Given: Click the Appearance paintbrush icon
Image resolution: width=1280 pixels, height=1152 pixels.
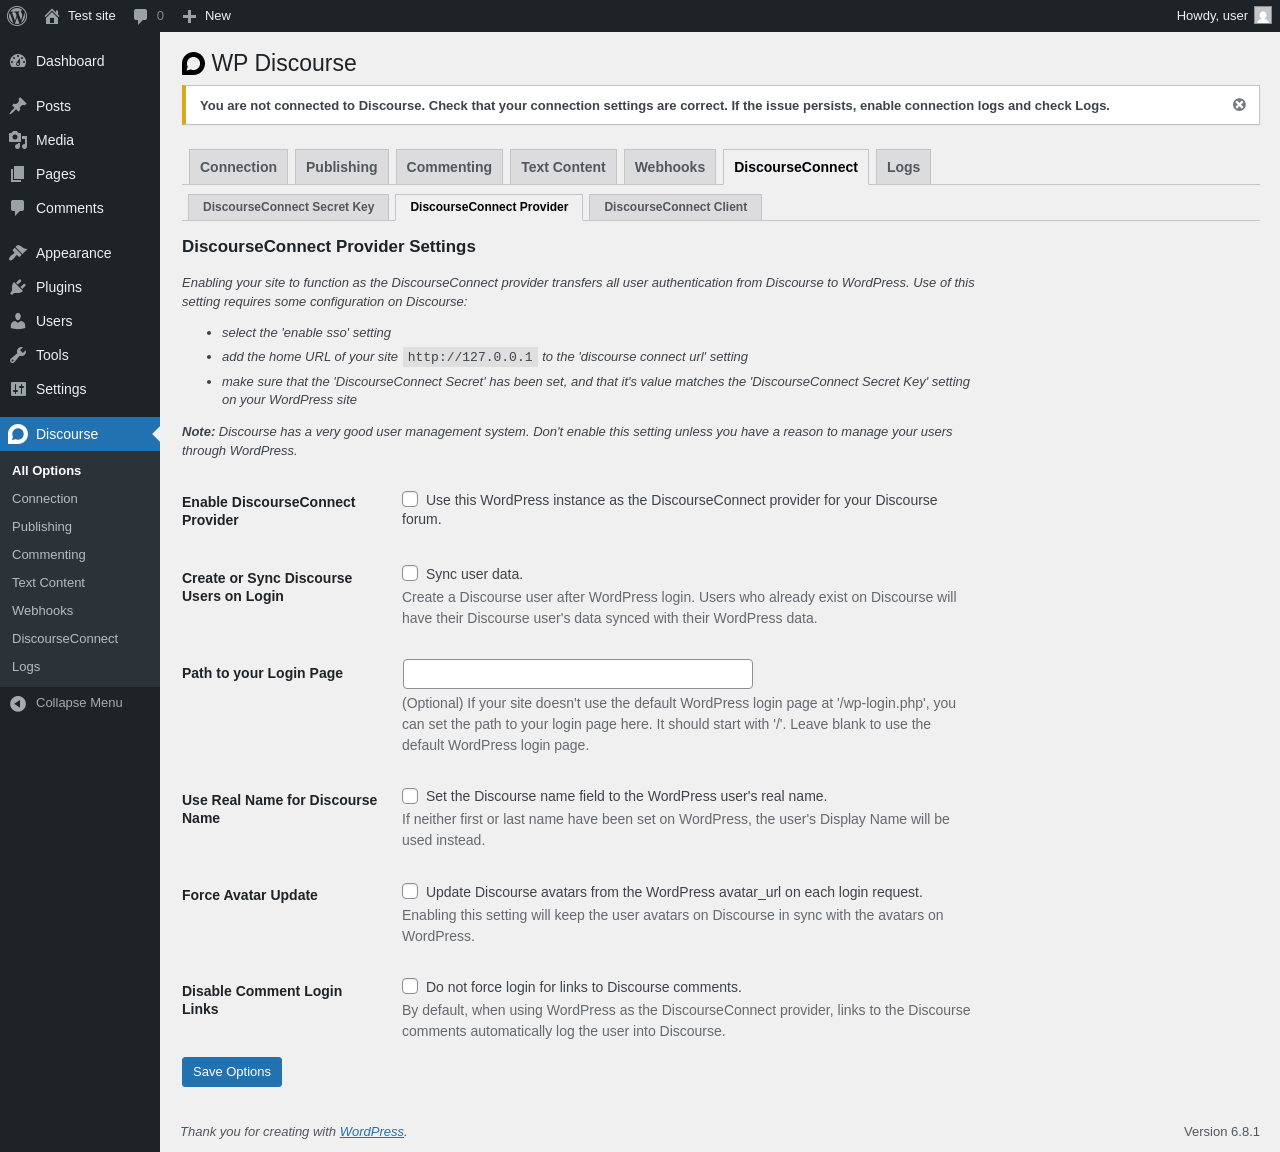Looking at the screenshot, I should coord(18,253).
